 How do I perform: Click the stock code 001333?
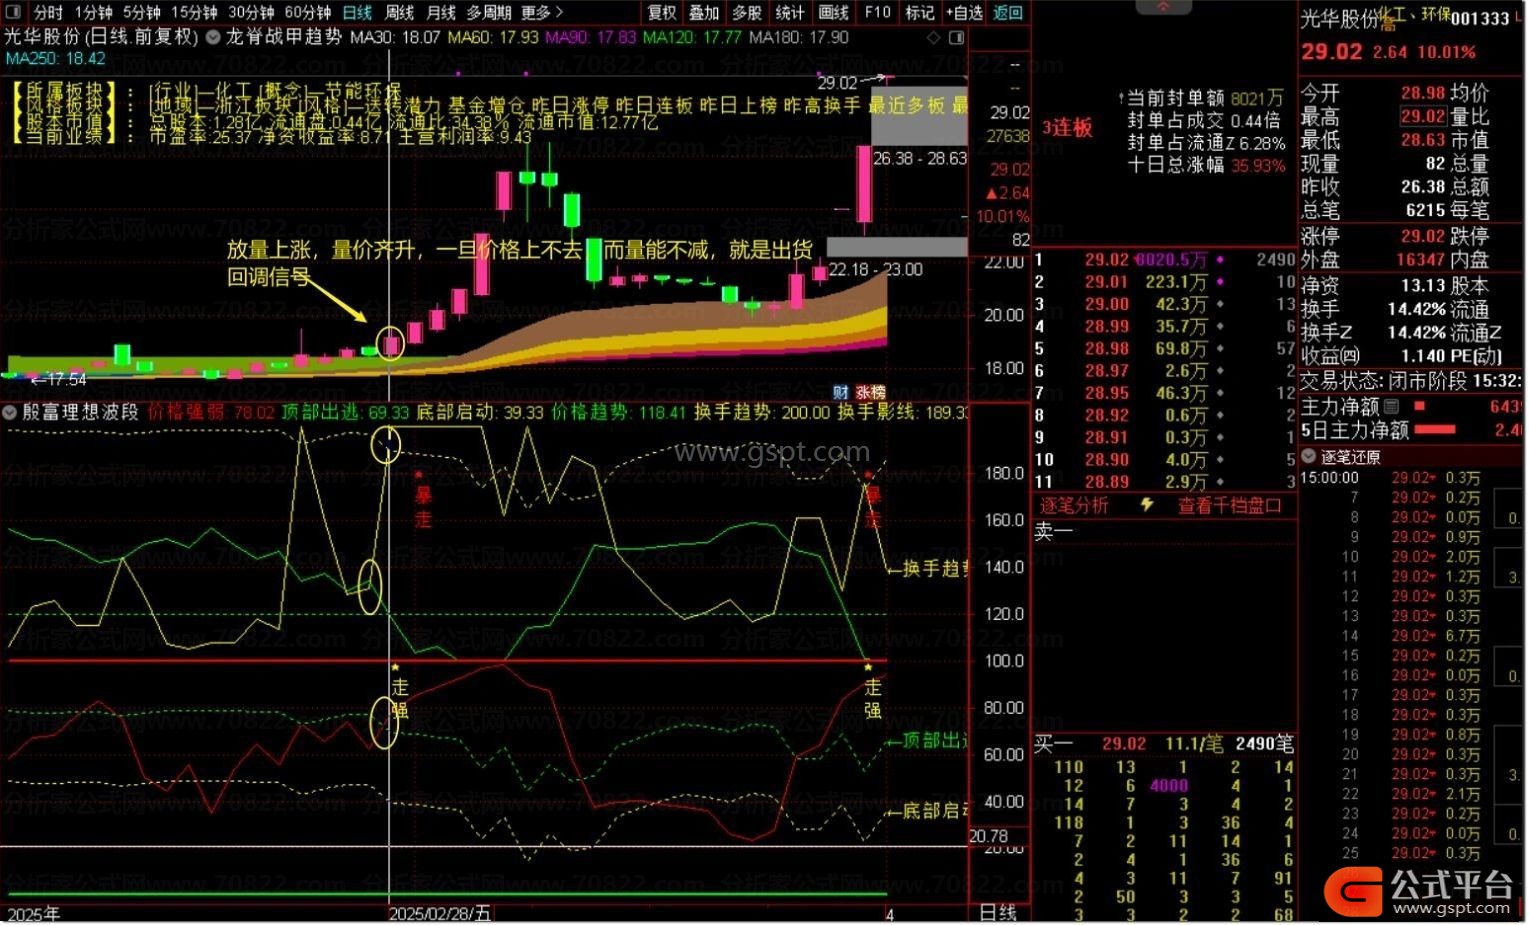pyautogui.click(x=1480, y=18)
